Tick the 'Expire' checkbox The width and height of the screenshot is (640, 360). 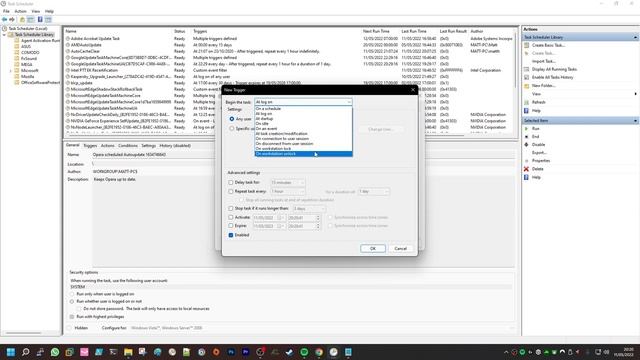coord(231,226)
